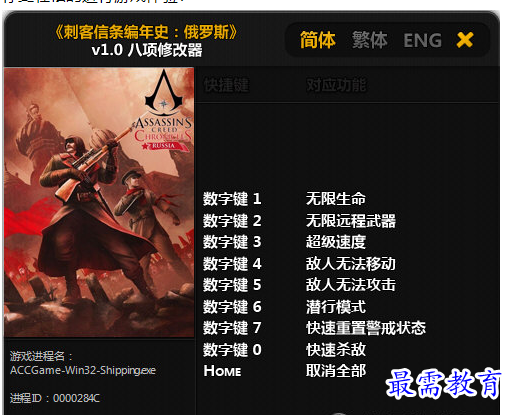The image size is (510, 415).
Task: Click the Assassin's Creed logo emblem
Action: pos(164,91)
